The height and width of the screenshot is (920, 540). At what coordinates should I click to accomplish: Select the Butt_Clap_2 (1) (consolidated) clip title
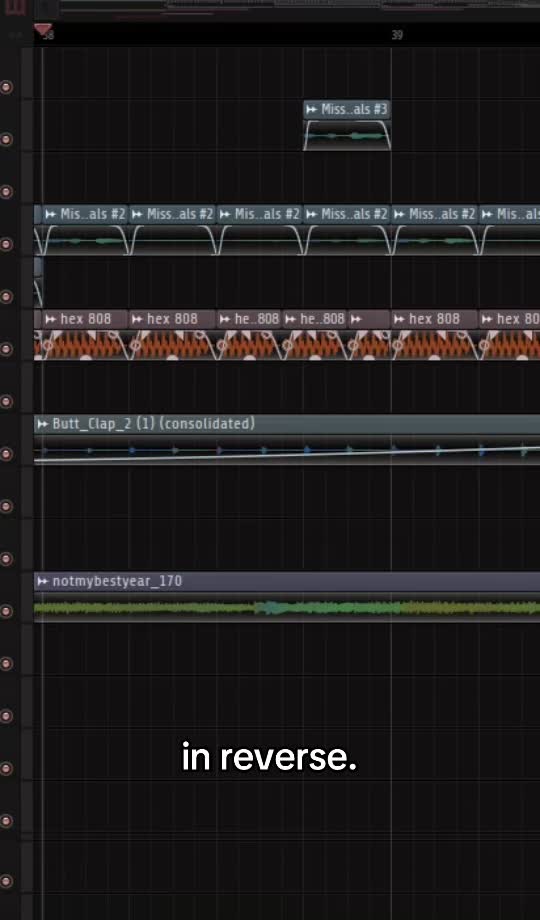[153, 424]
